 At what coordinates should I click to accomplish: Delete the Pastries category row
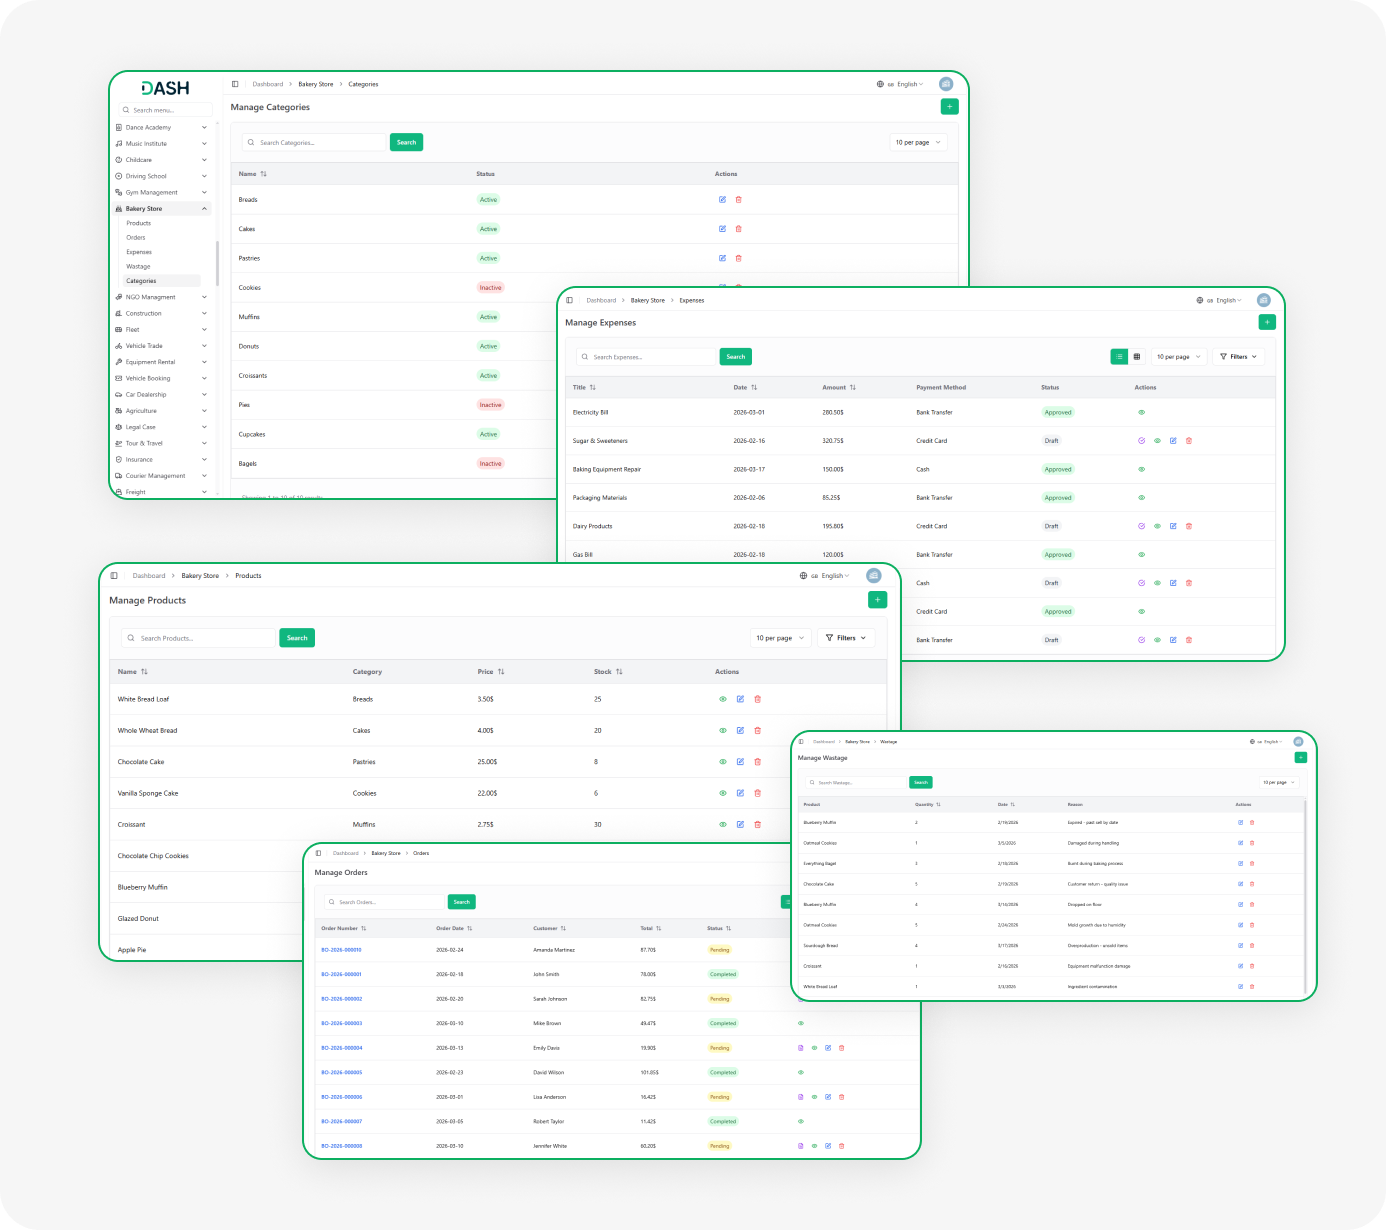pos(739,258)
